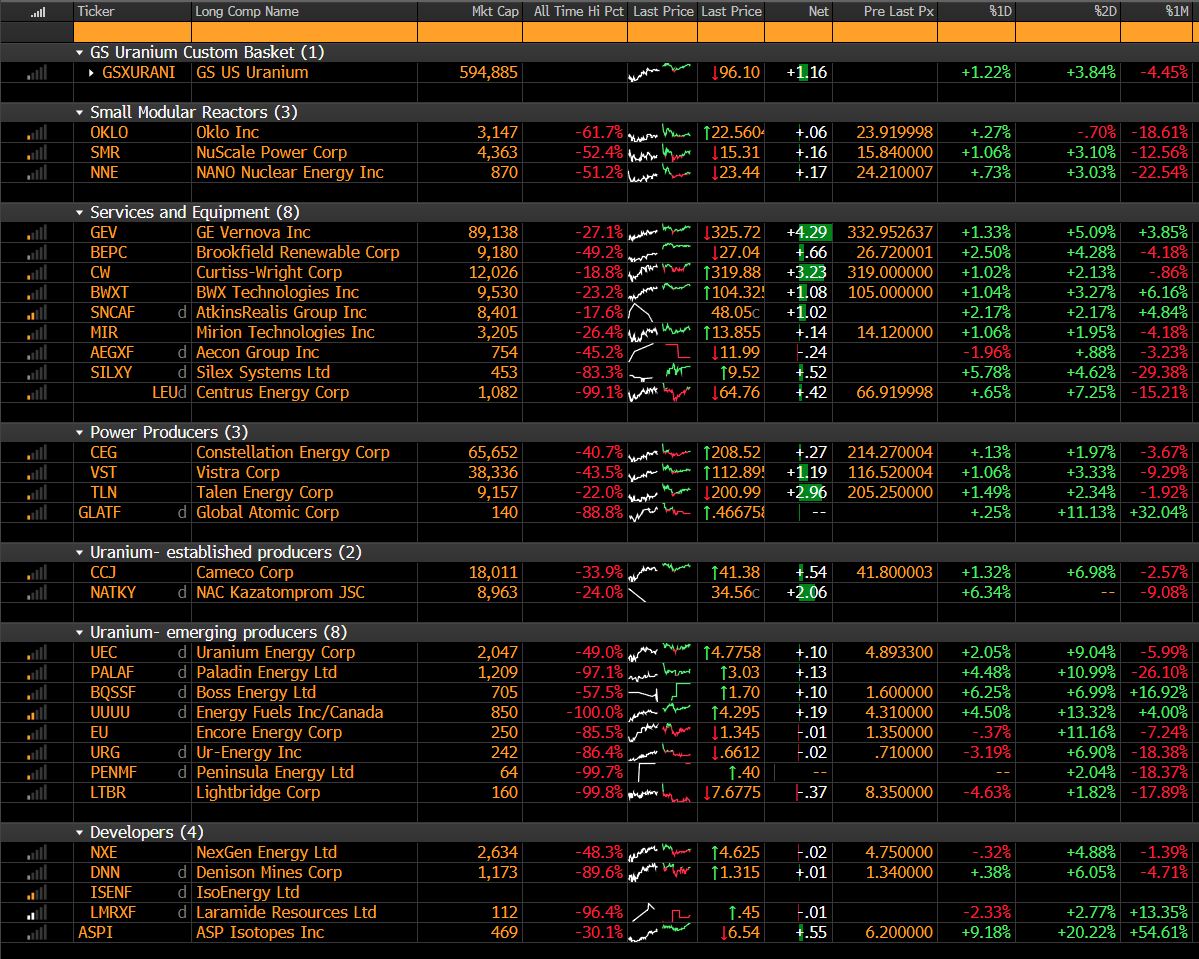Click GE Vernova net change +4.29

pos(807,232)
